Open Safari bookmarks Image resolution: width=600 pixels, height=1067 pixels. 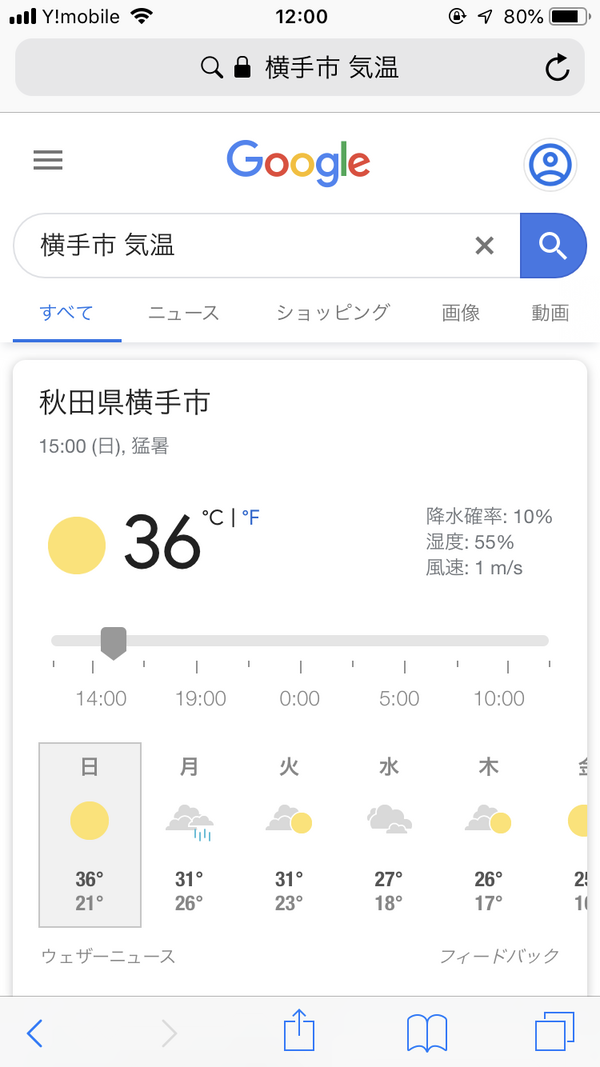click(x=427, y=1033)
